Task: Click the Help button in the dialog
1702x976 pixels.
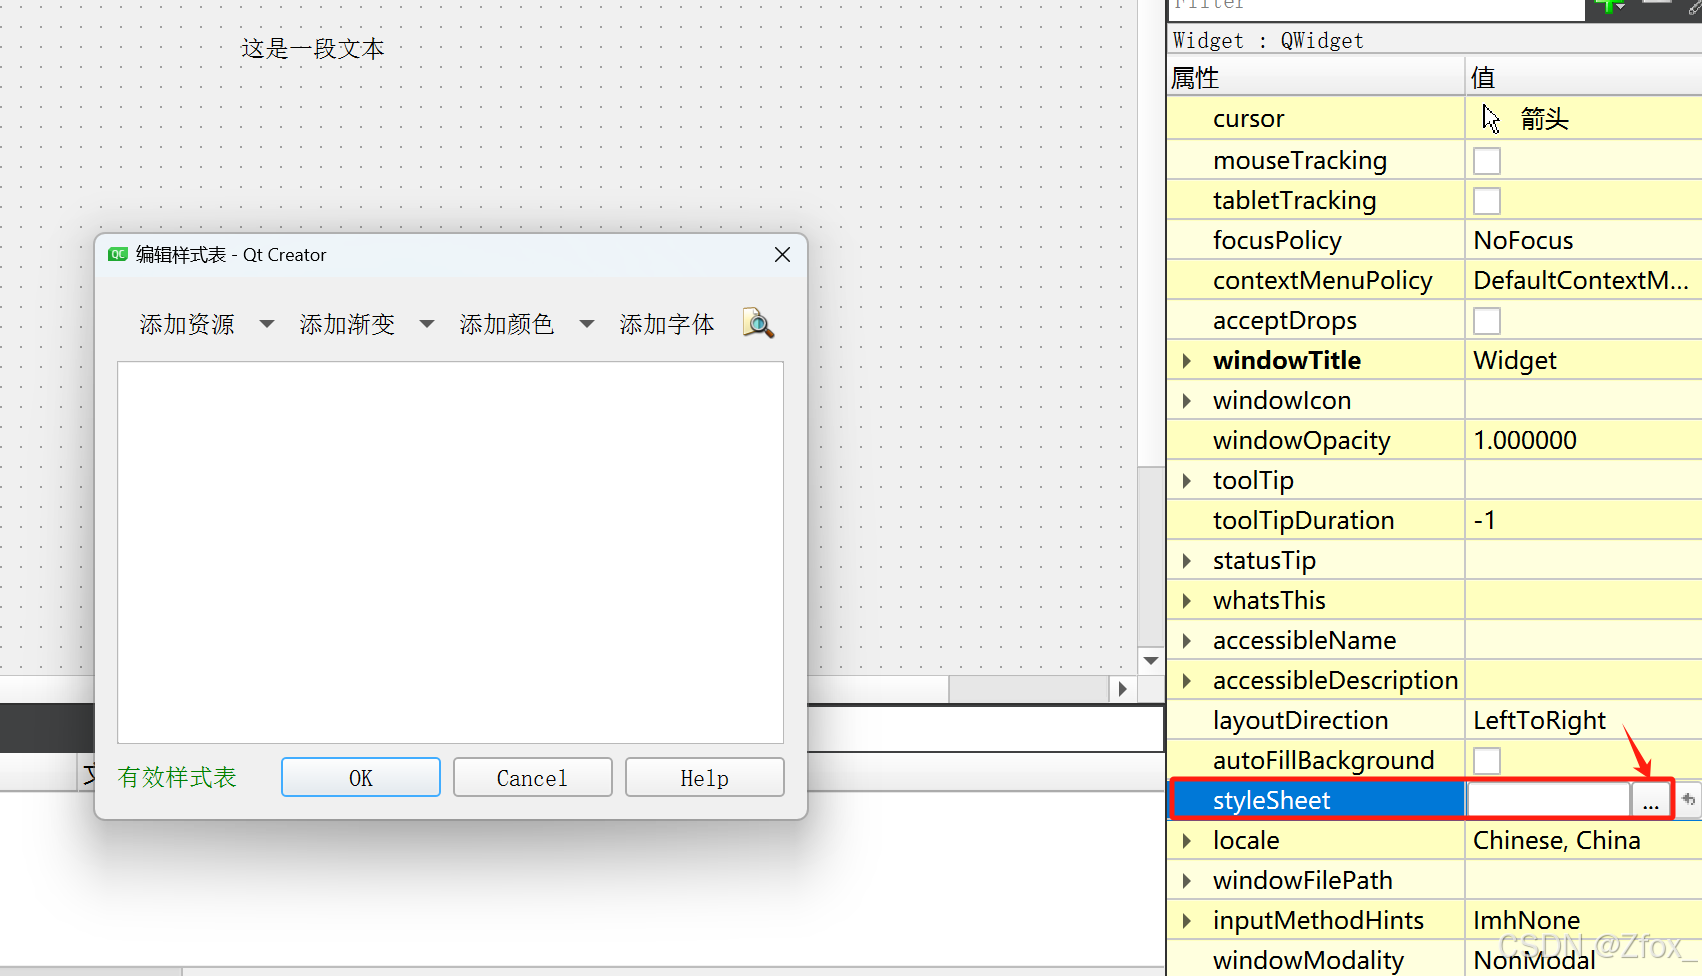Action: pyautogui.click(x=705, y=777)
